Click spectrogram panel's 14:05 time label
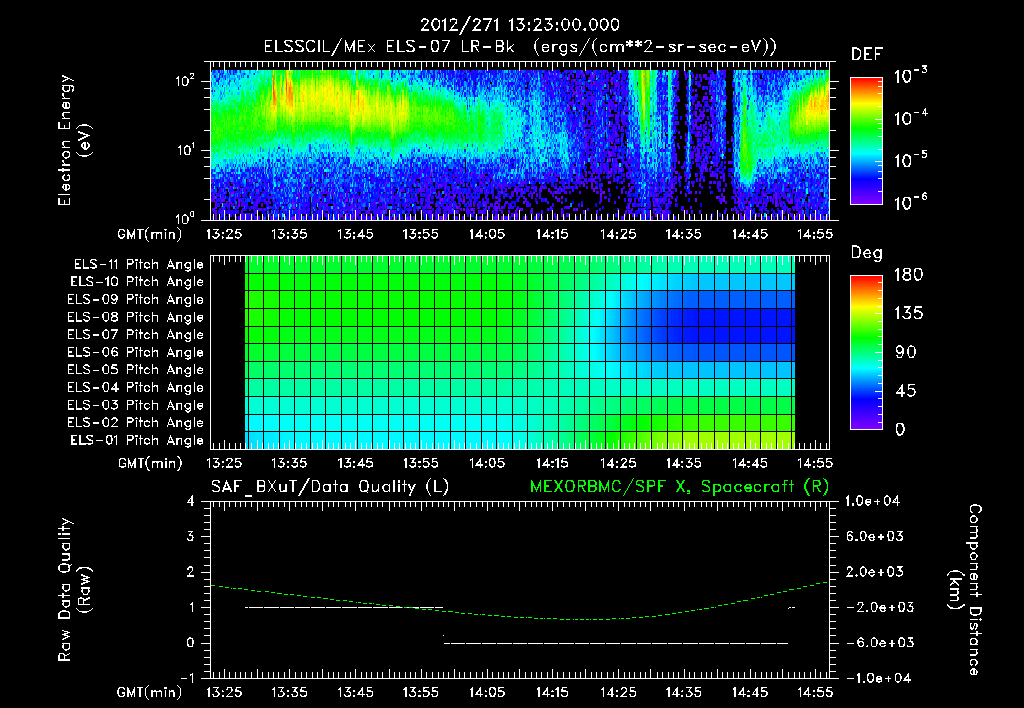 point(487,234)
